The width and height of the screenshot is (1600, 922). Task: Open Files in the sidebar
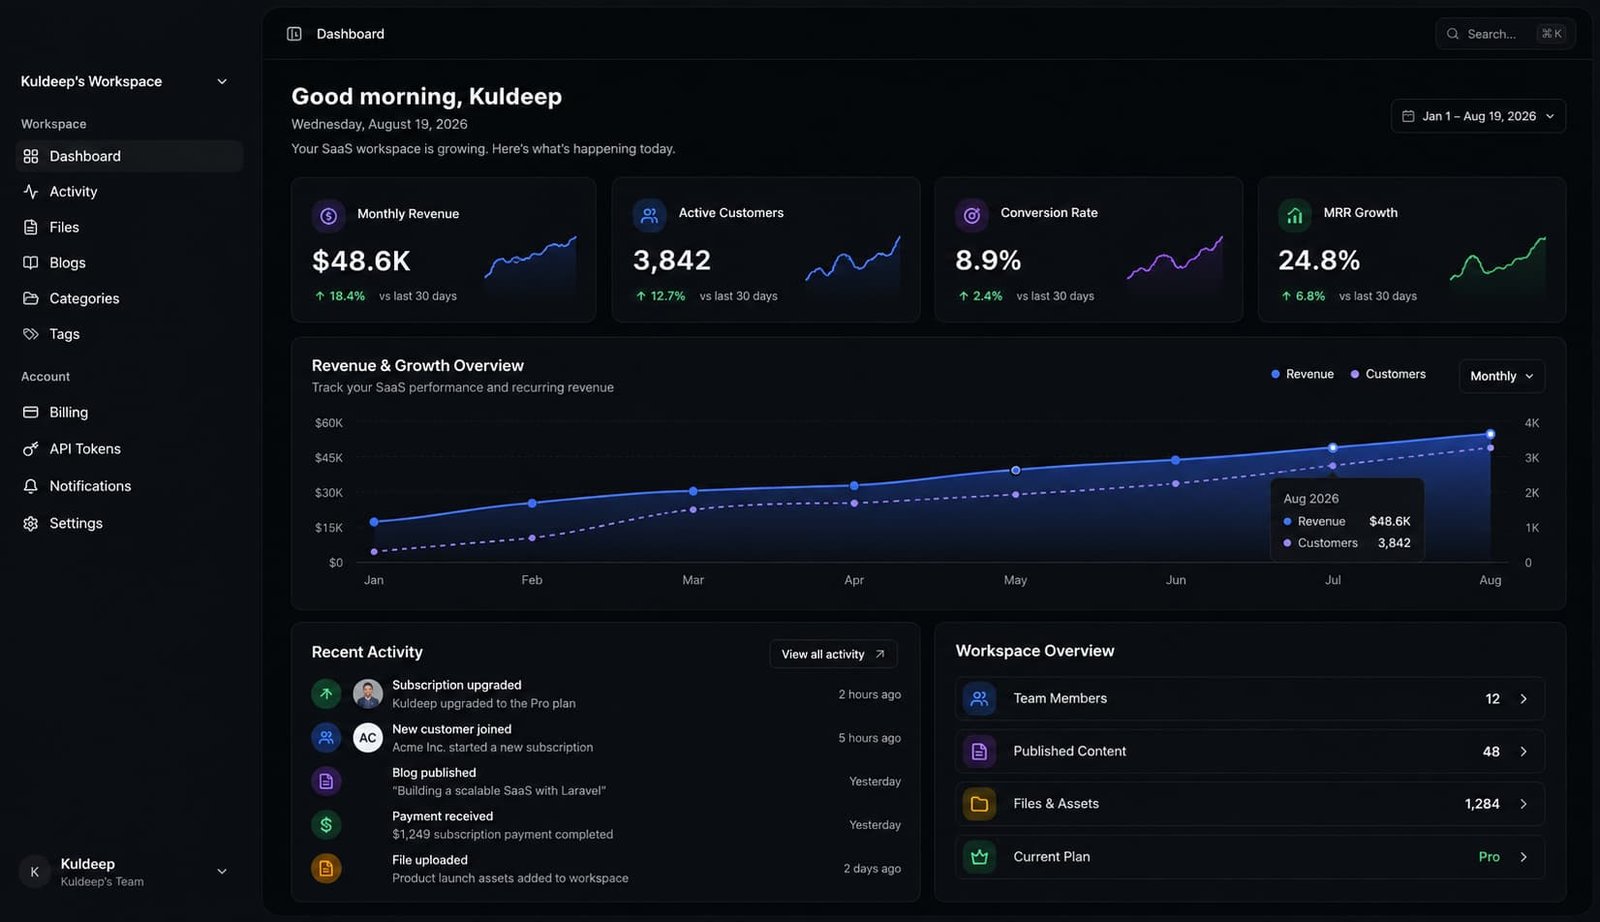pos(130,227)
